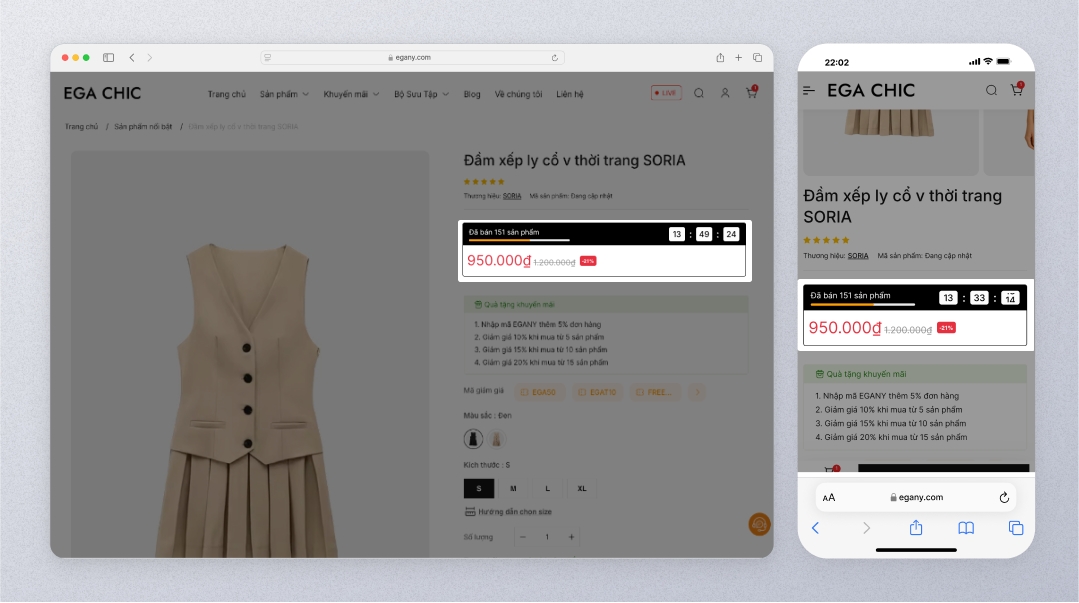Tap the mobile hamburger menu icon
The width and height of the screenshot is (1079, 603).
[x=809, y=90]
